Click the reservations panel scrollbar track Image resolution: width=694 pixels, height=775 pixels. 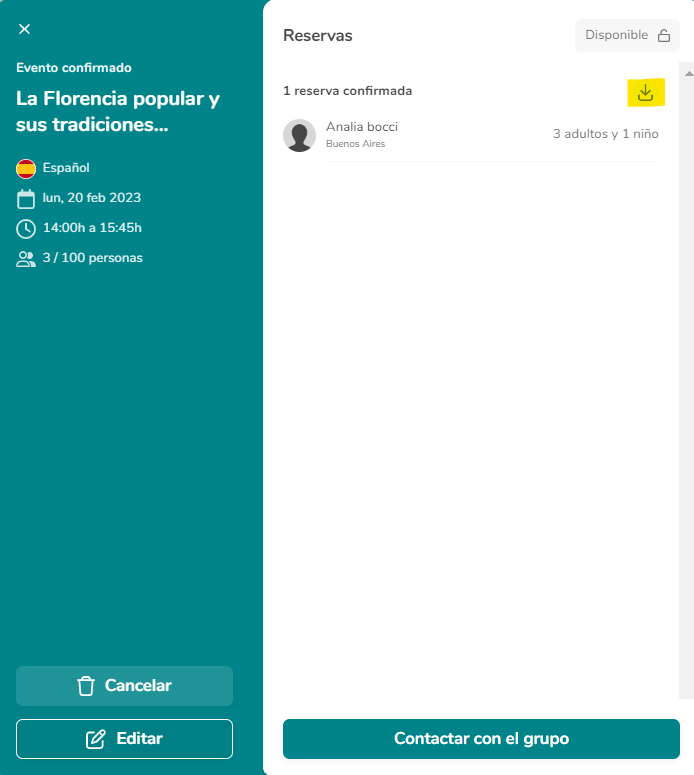(x=686, y=386)
